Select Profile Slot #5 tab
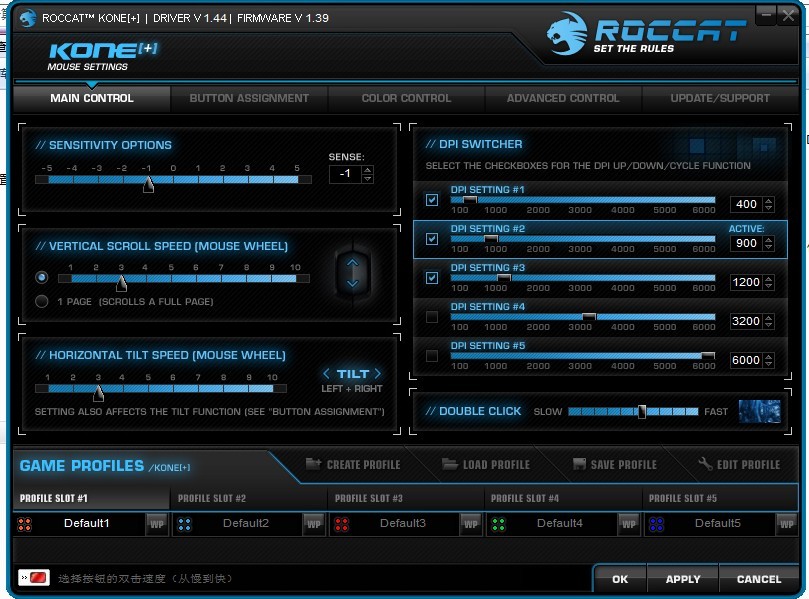809x599 pixels. pyautogui.click(x=720, y=498)
